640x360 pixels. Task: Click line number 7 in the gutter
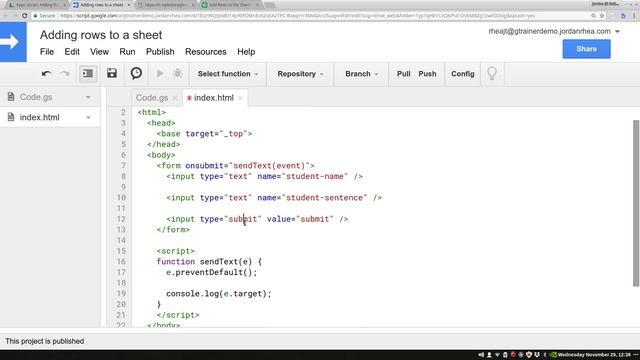click(x=123, y=166)
